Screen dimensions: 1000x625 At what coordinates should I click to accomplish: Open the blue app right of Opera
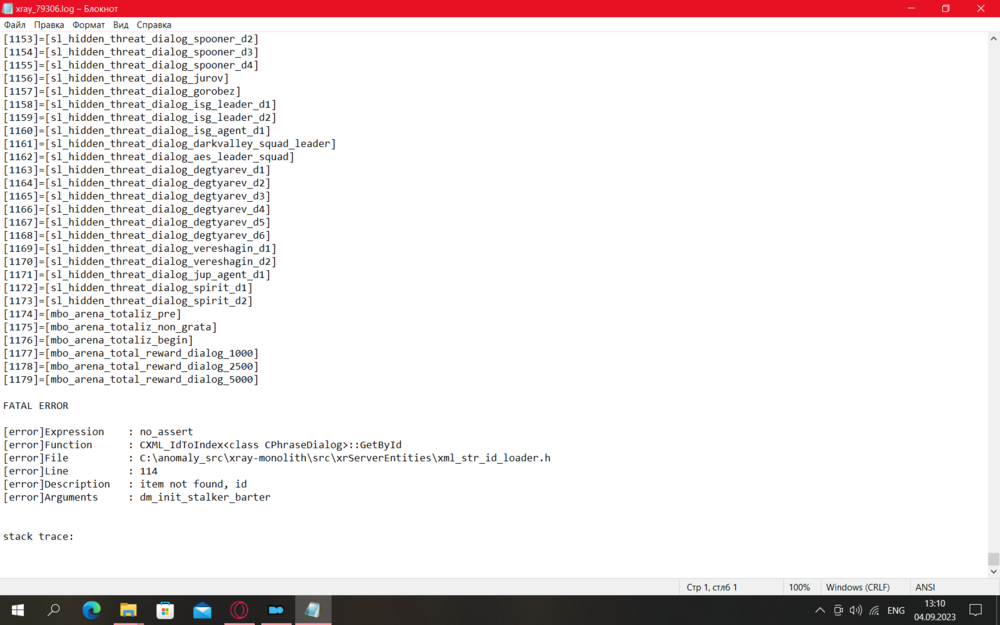276,610
